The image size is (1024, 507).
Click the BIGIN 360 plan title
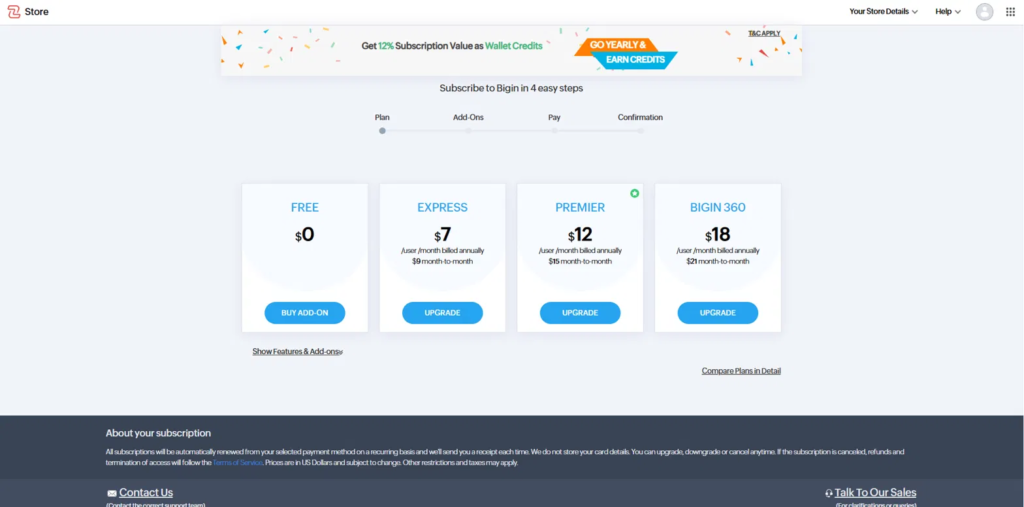coord(718,208)
